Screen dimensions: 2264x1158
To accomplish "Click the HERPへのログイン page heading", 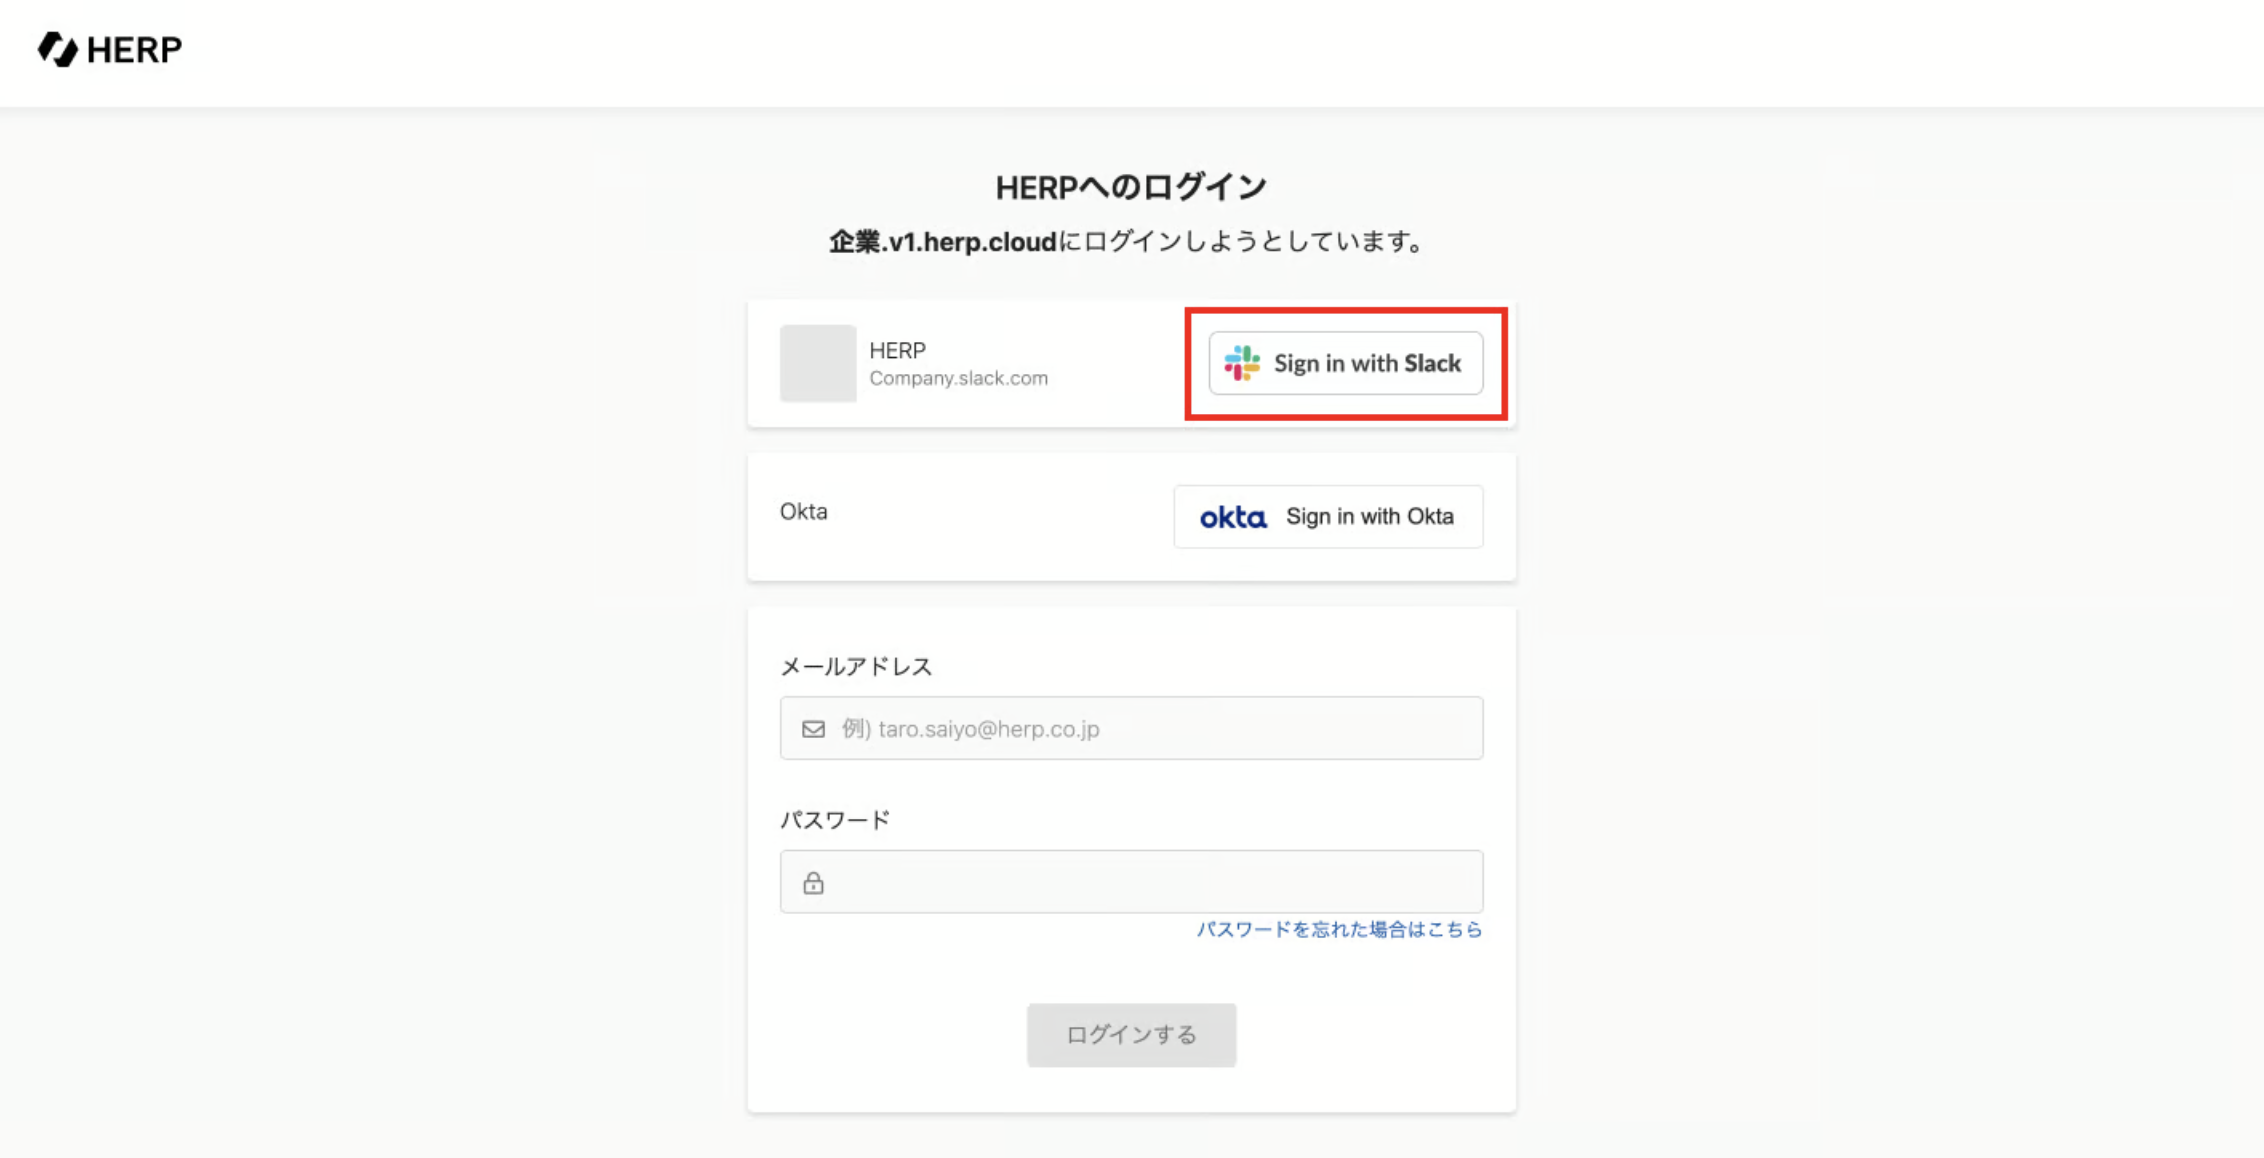I will [x=1131, y=187].
